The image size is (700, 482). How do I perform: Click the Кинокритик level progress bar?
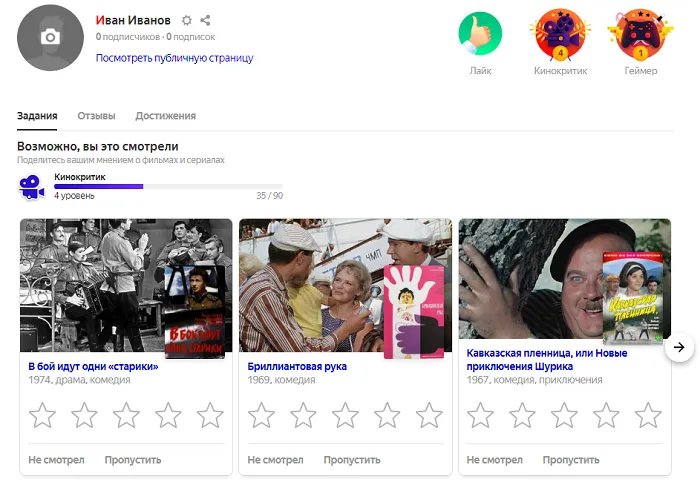click(168, 186)
